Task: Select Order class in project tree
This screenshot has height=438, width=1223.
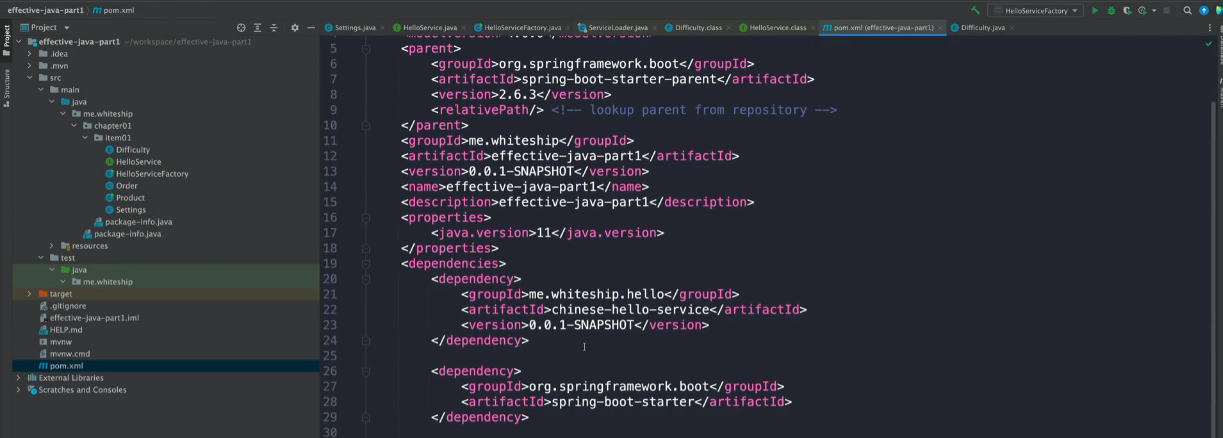Action: [127, 186]
